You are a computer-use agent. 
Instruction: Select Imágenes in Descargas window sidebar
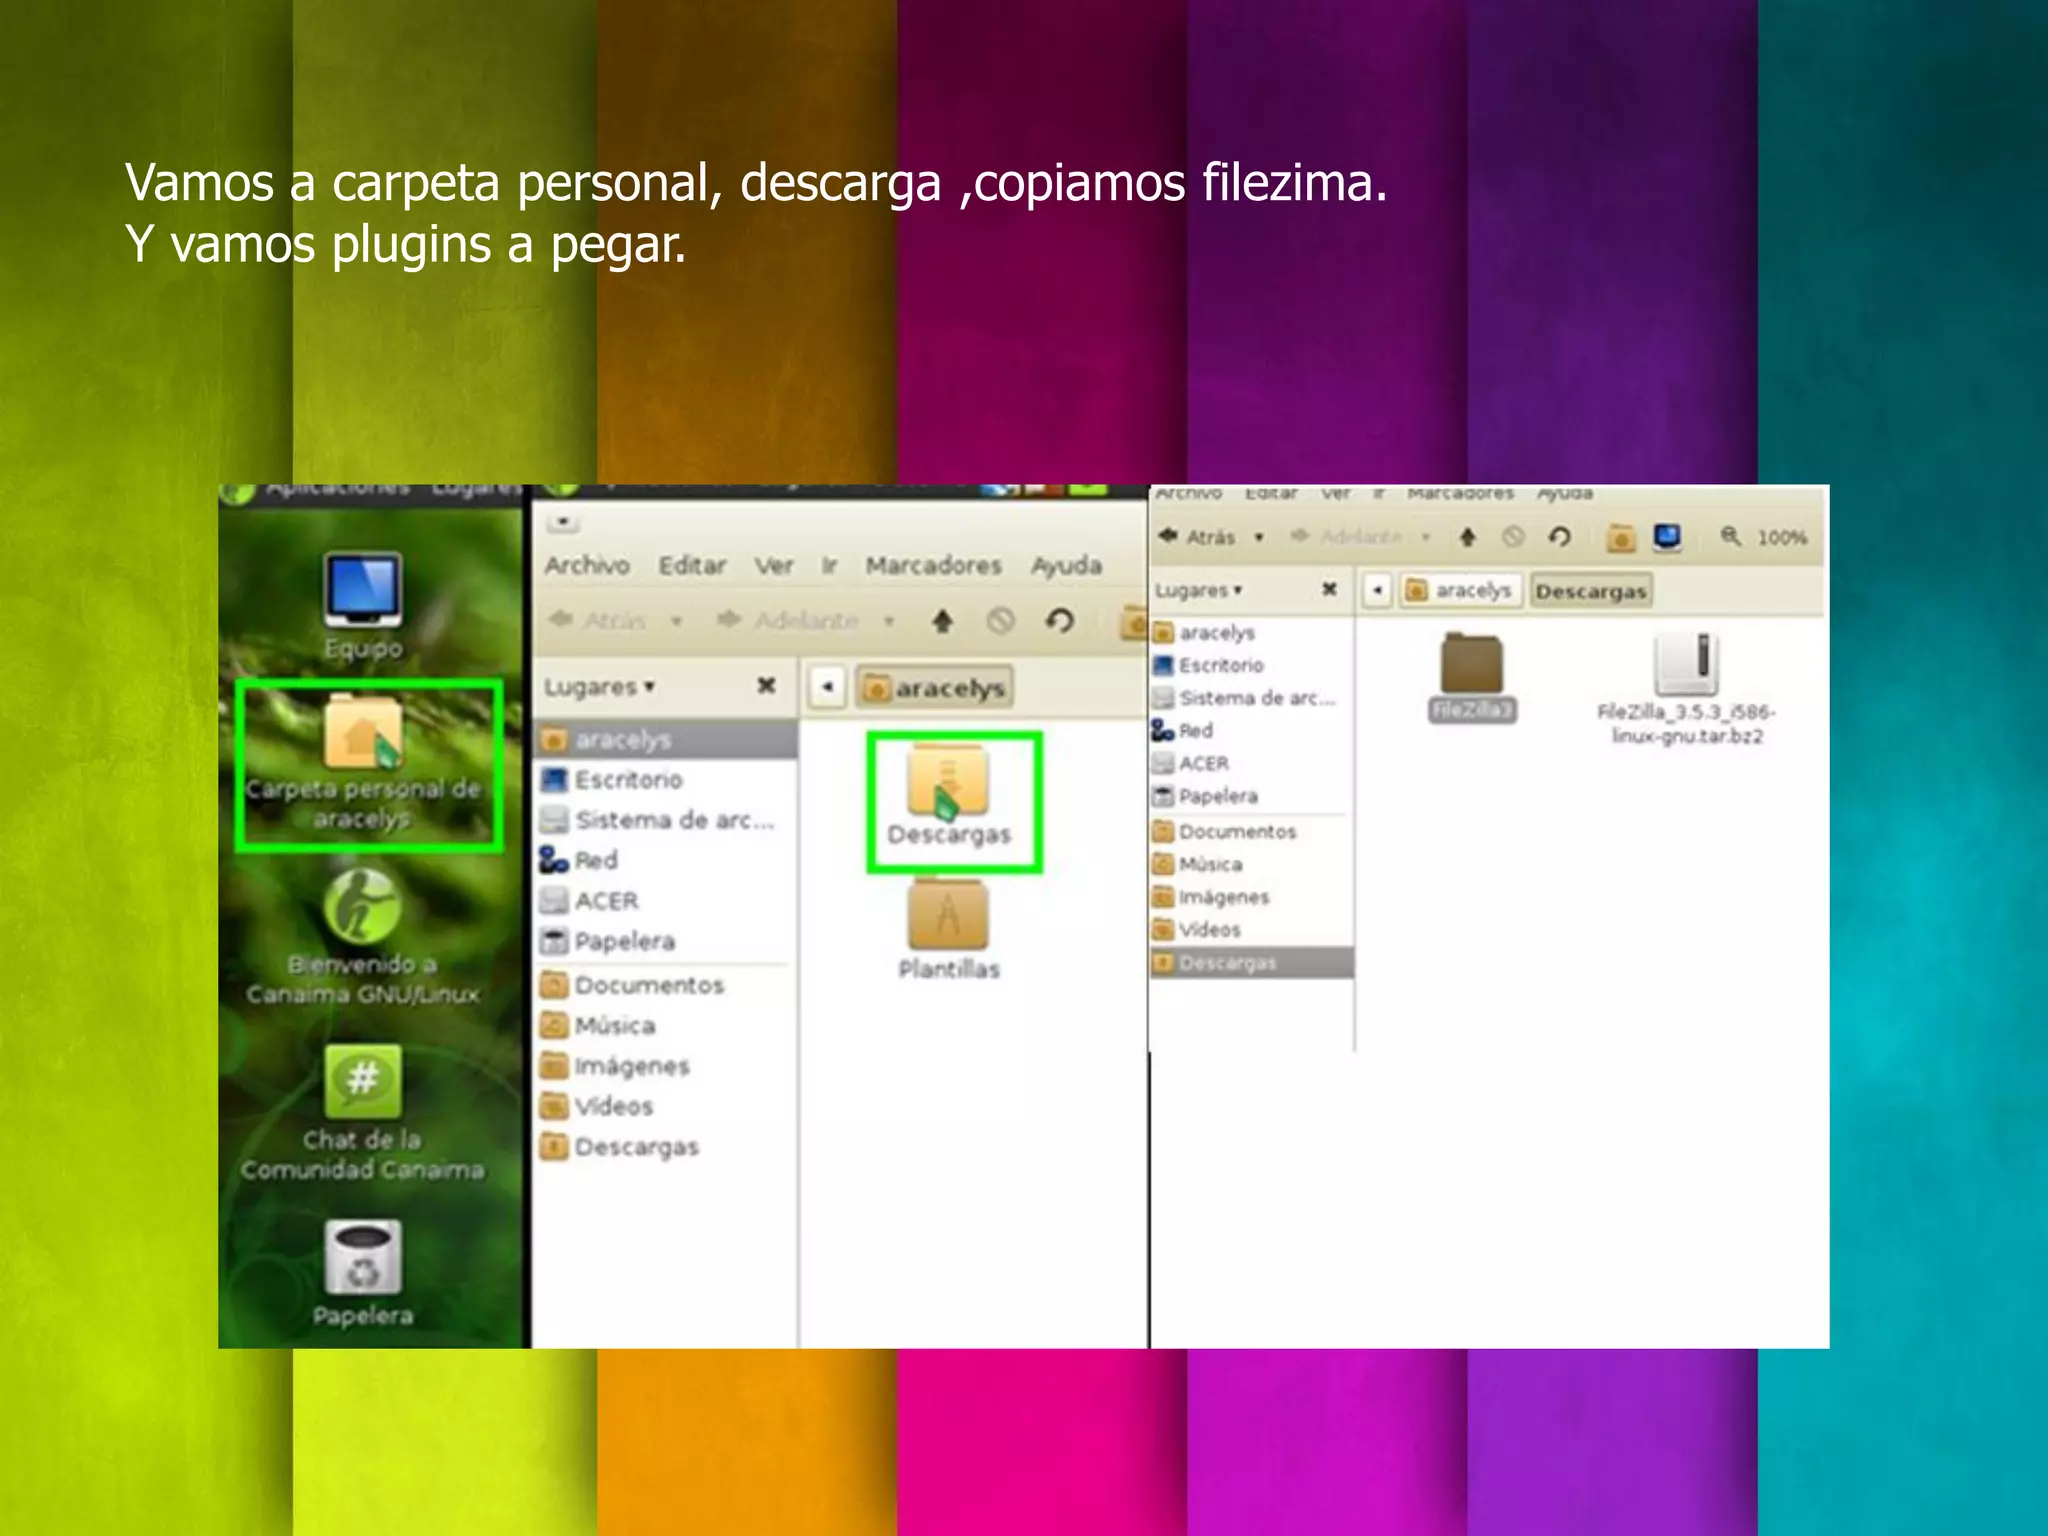point(1252,897)
